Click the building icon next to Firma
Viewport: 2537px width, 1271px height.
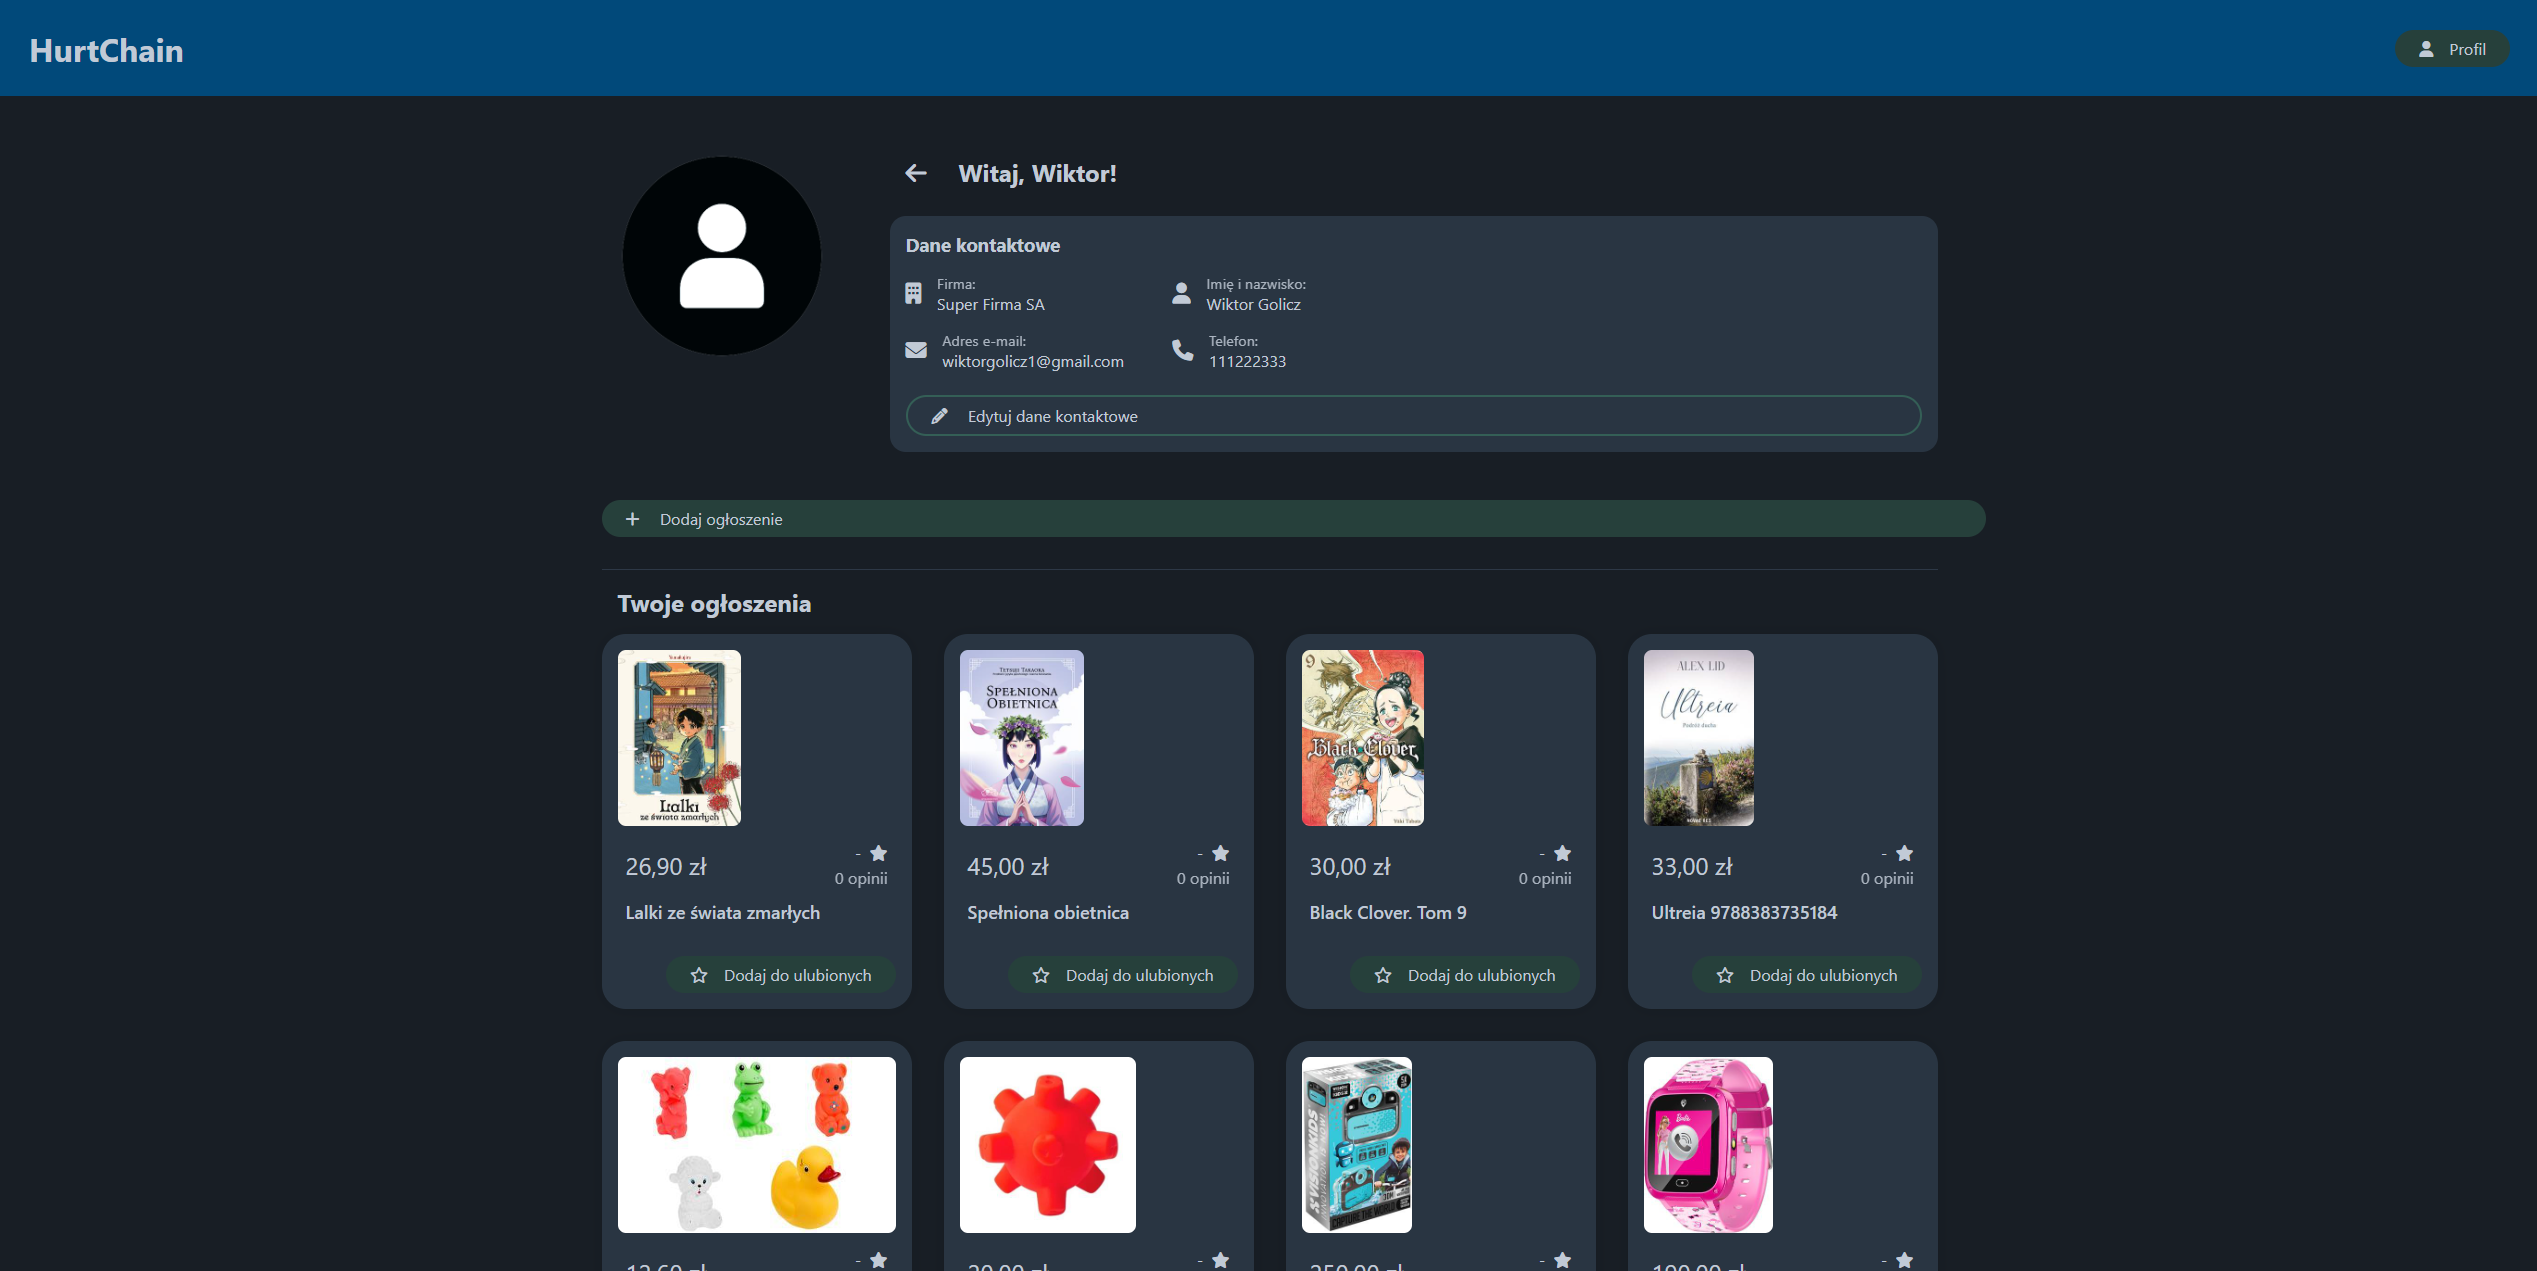913,293
